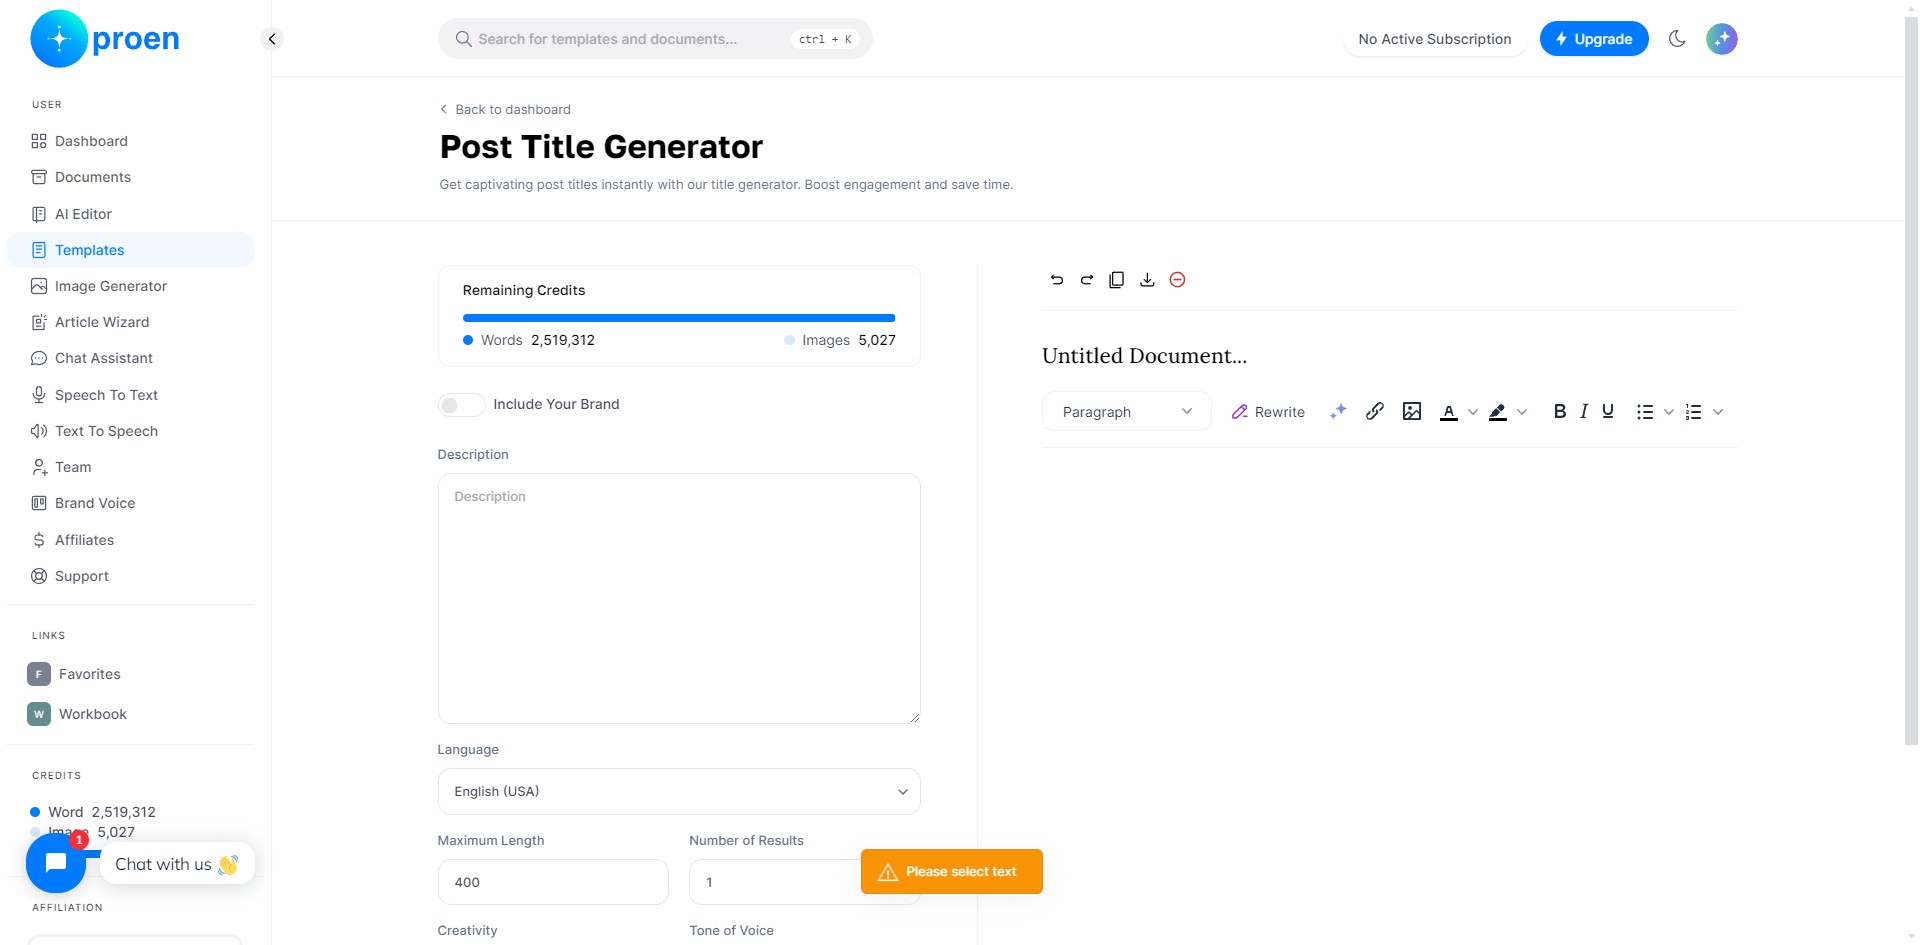
Task: Select Templates in the sidebar
Action: [x=130, y=250]
